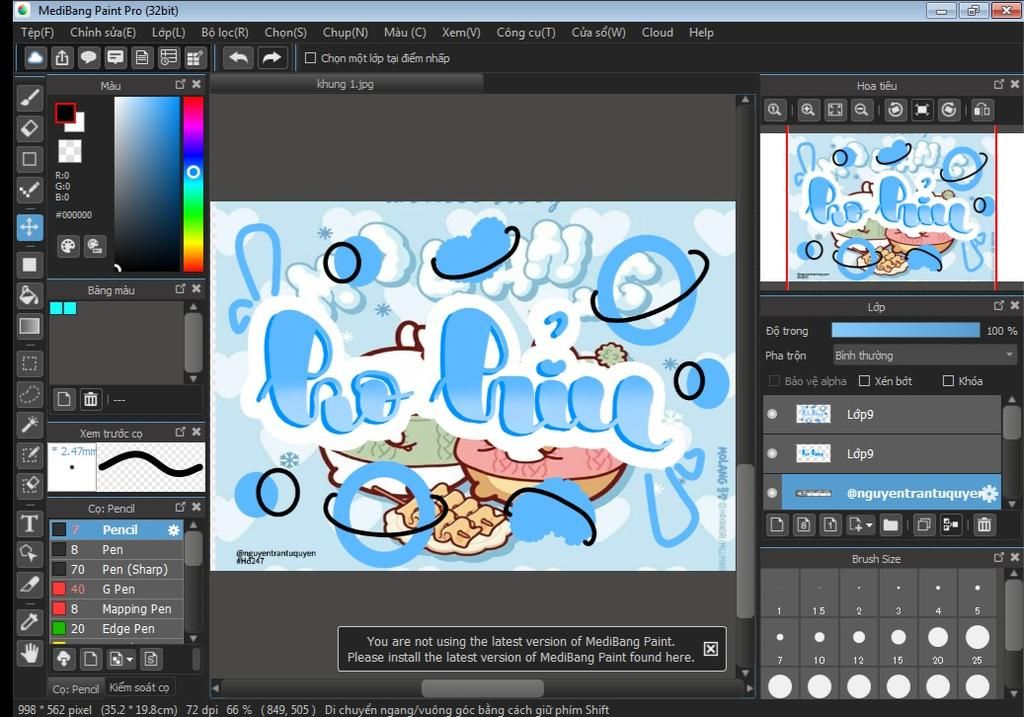Pick the first cyan swatch in Bảng màu
The image size is (1024, 717).
[56, 308]
